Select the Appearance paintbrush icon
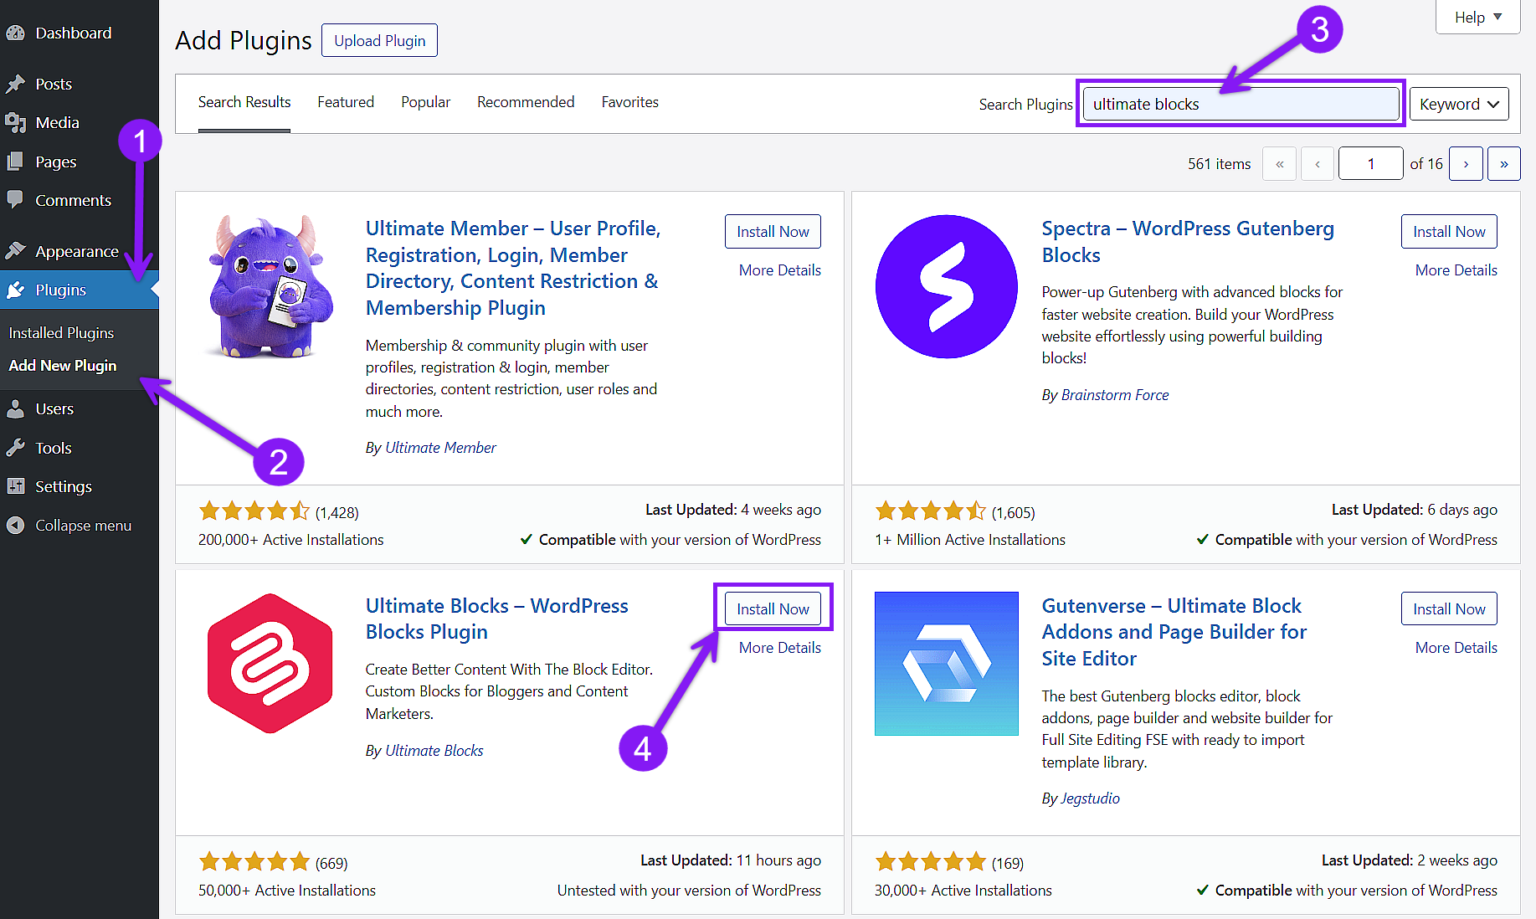Screen dimensions: 1536x919 coord(16,249)
